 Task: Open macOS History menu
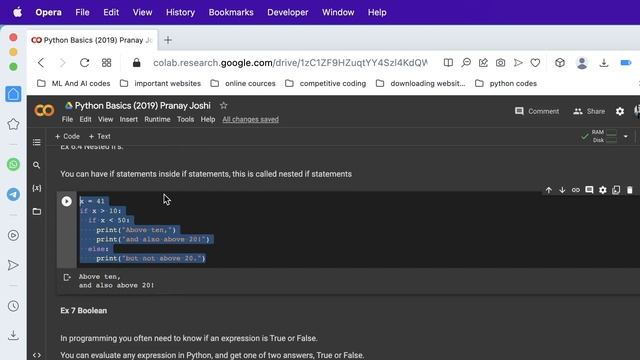180,12
